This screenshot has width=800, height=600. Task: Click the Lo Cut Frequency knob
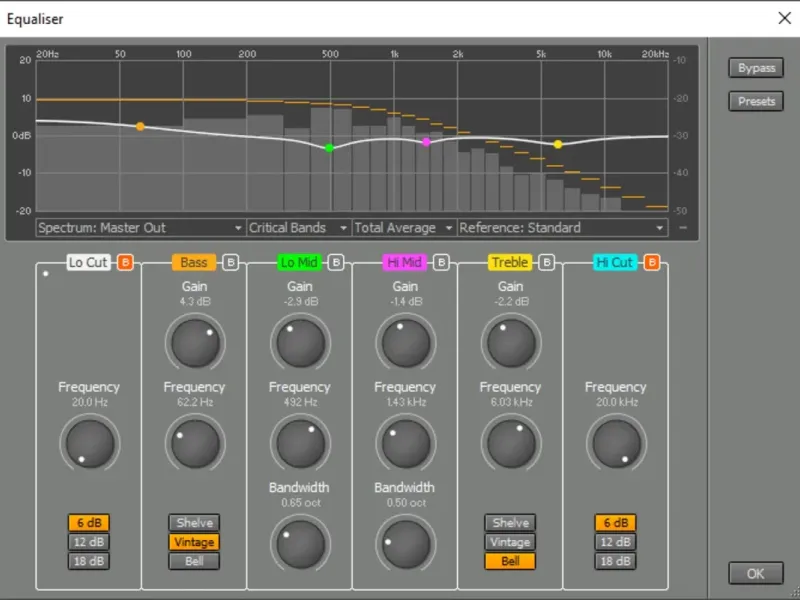89,443
